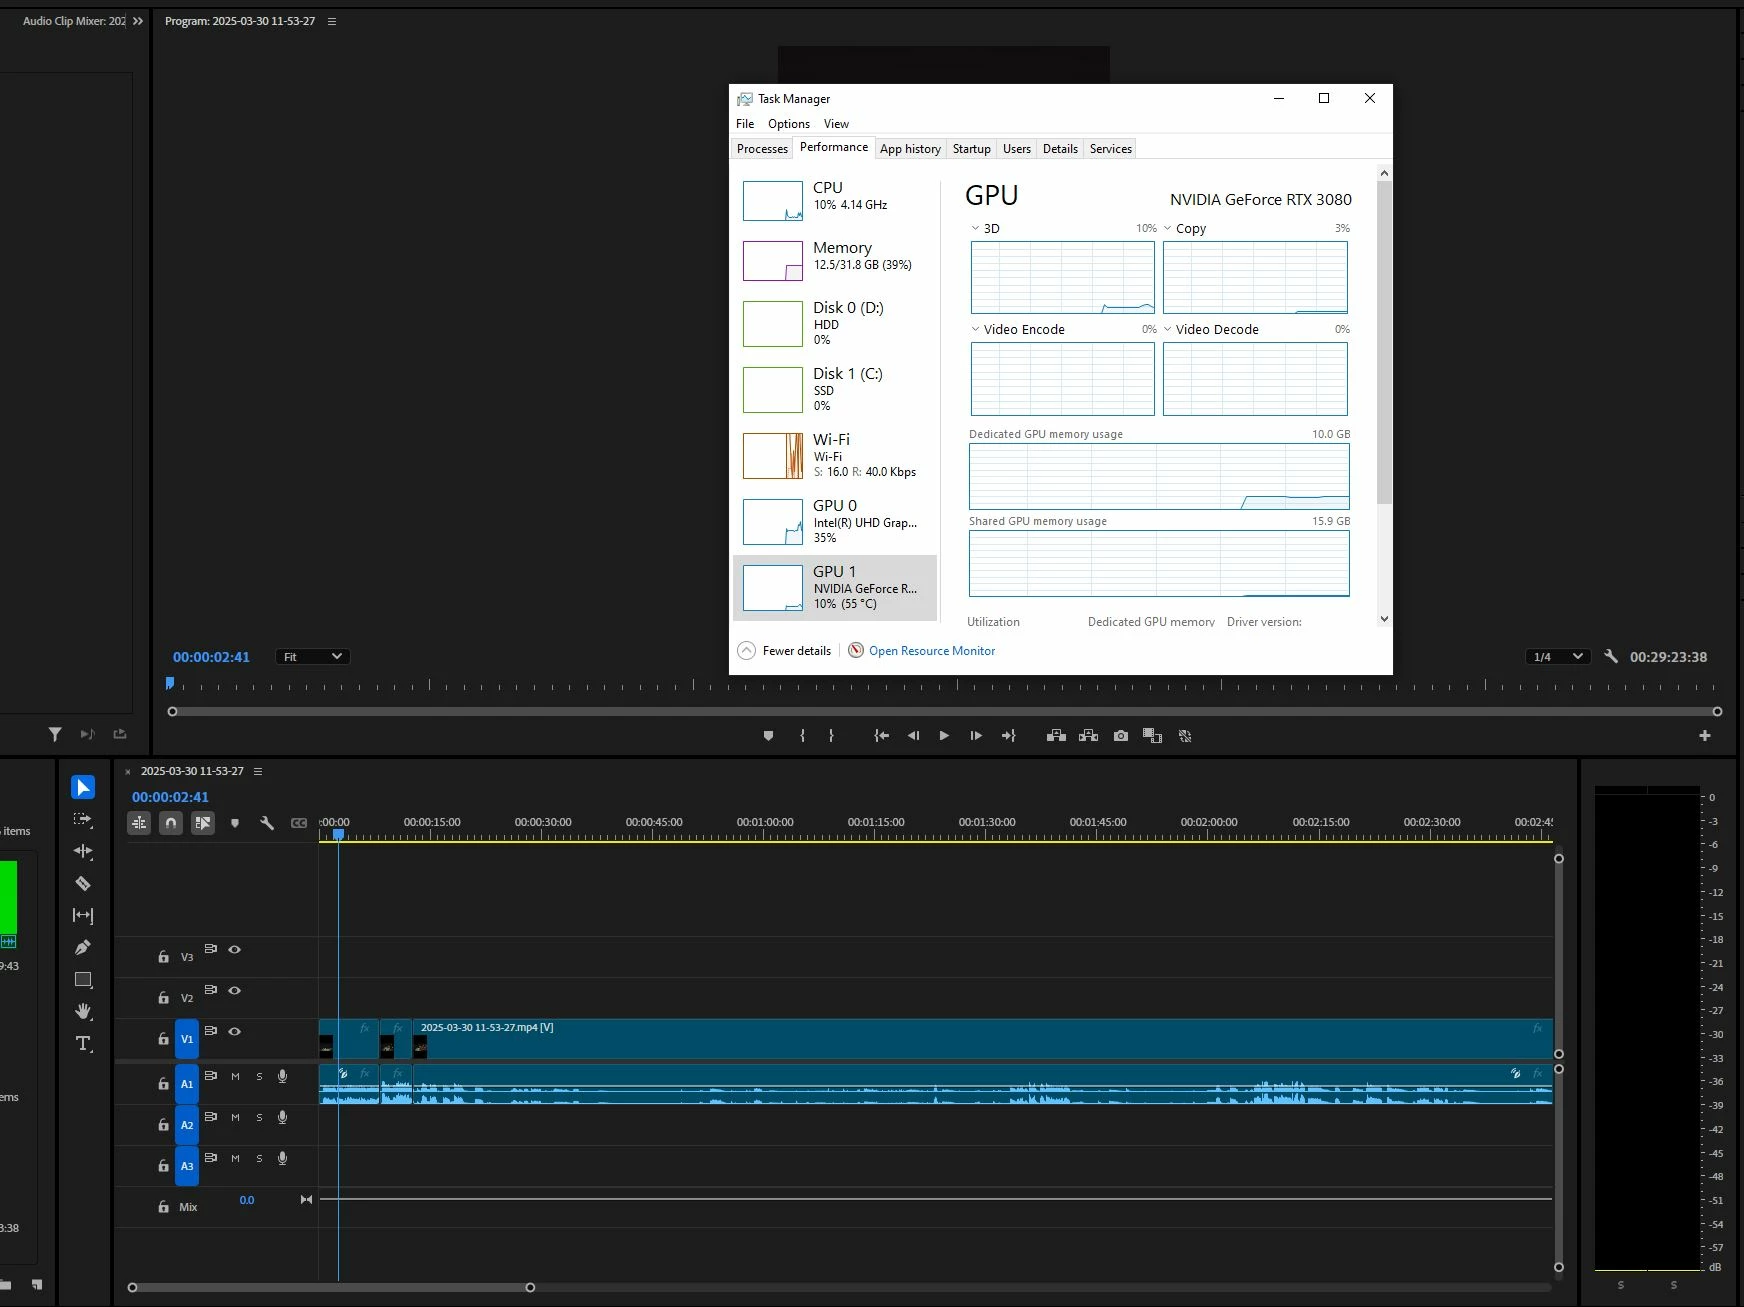Select the Selection tool in the tools panel

coord(83,788)
